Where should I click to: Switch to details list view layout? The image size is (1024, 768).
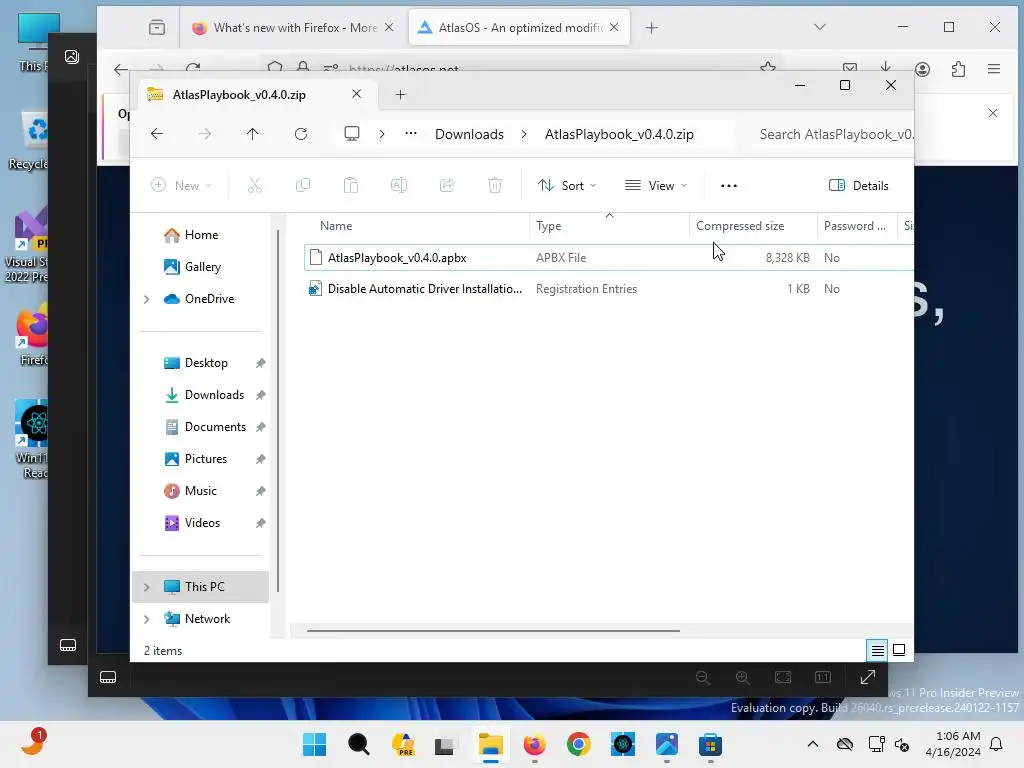click(878, 650)
